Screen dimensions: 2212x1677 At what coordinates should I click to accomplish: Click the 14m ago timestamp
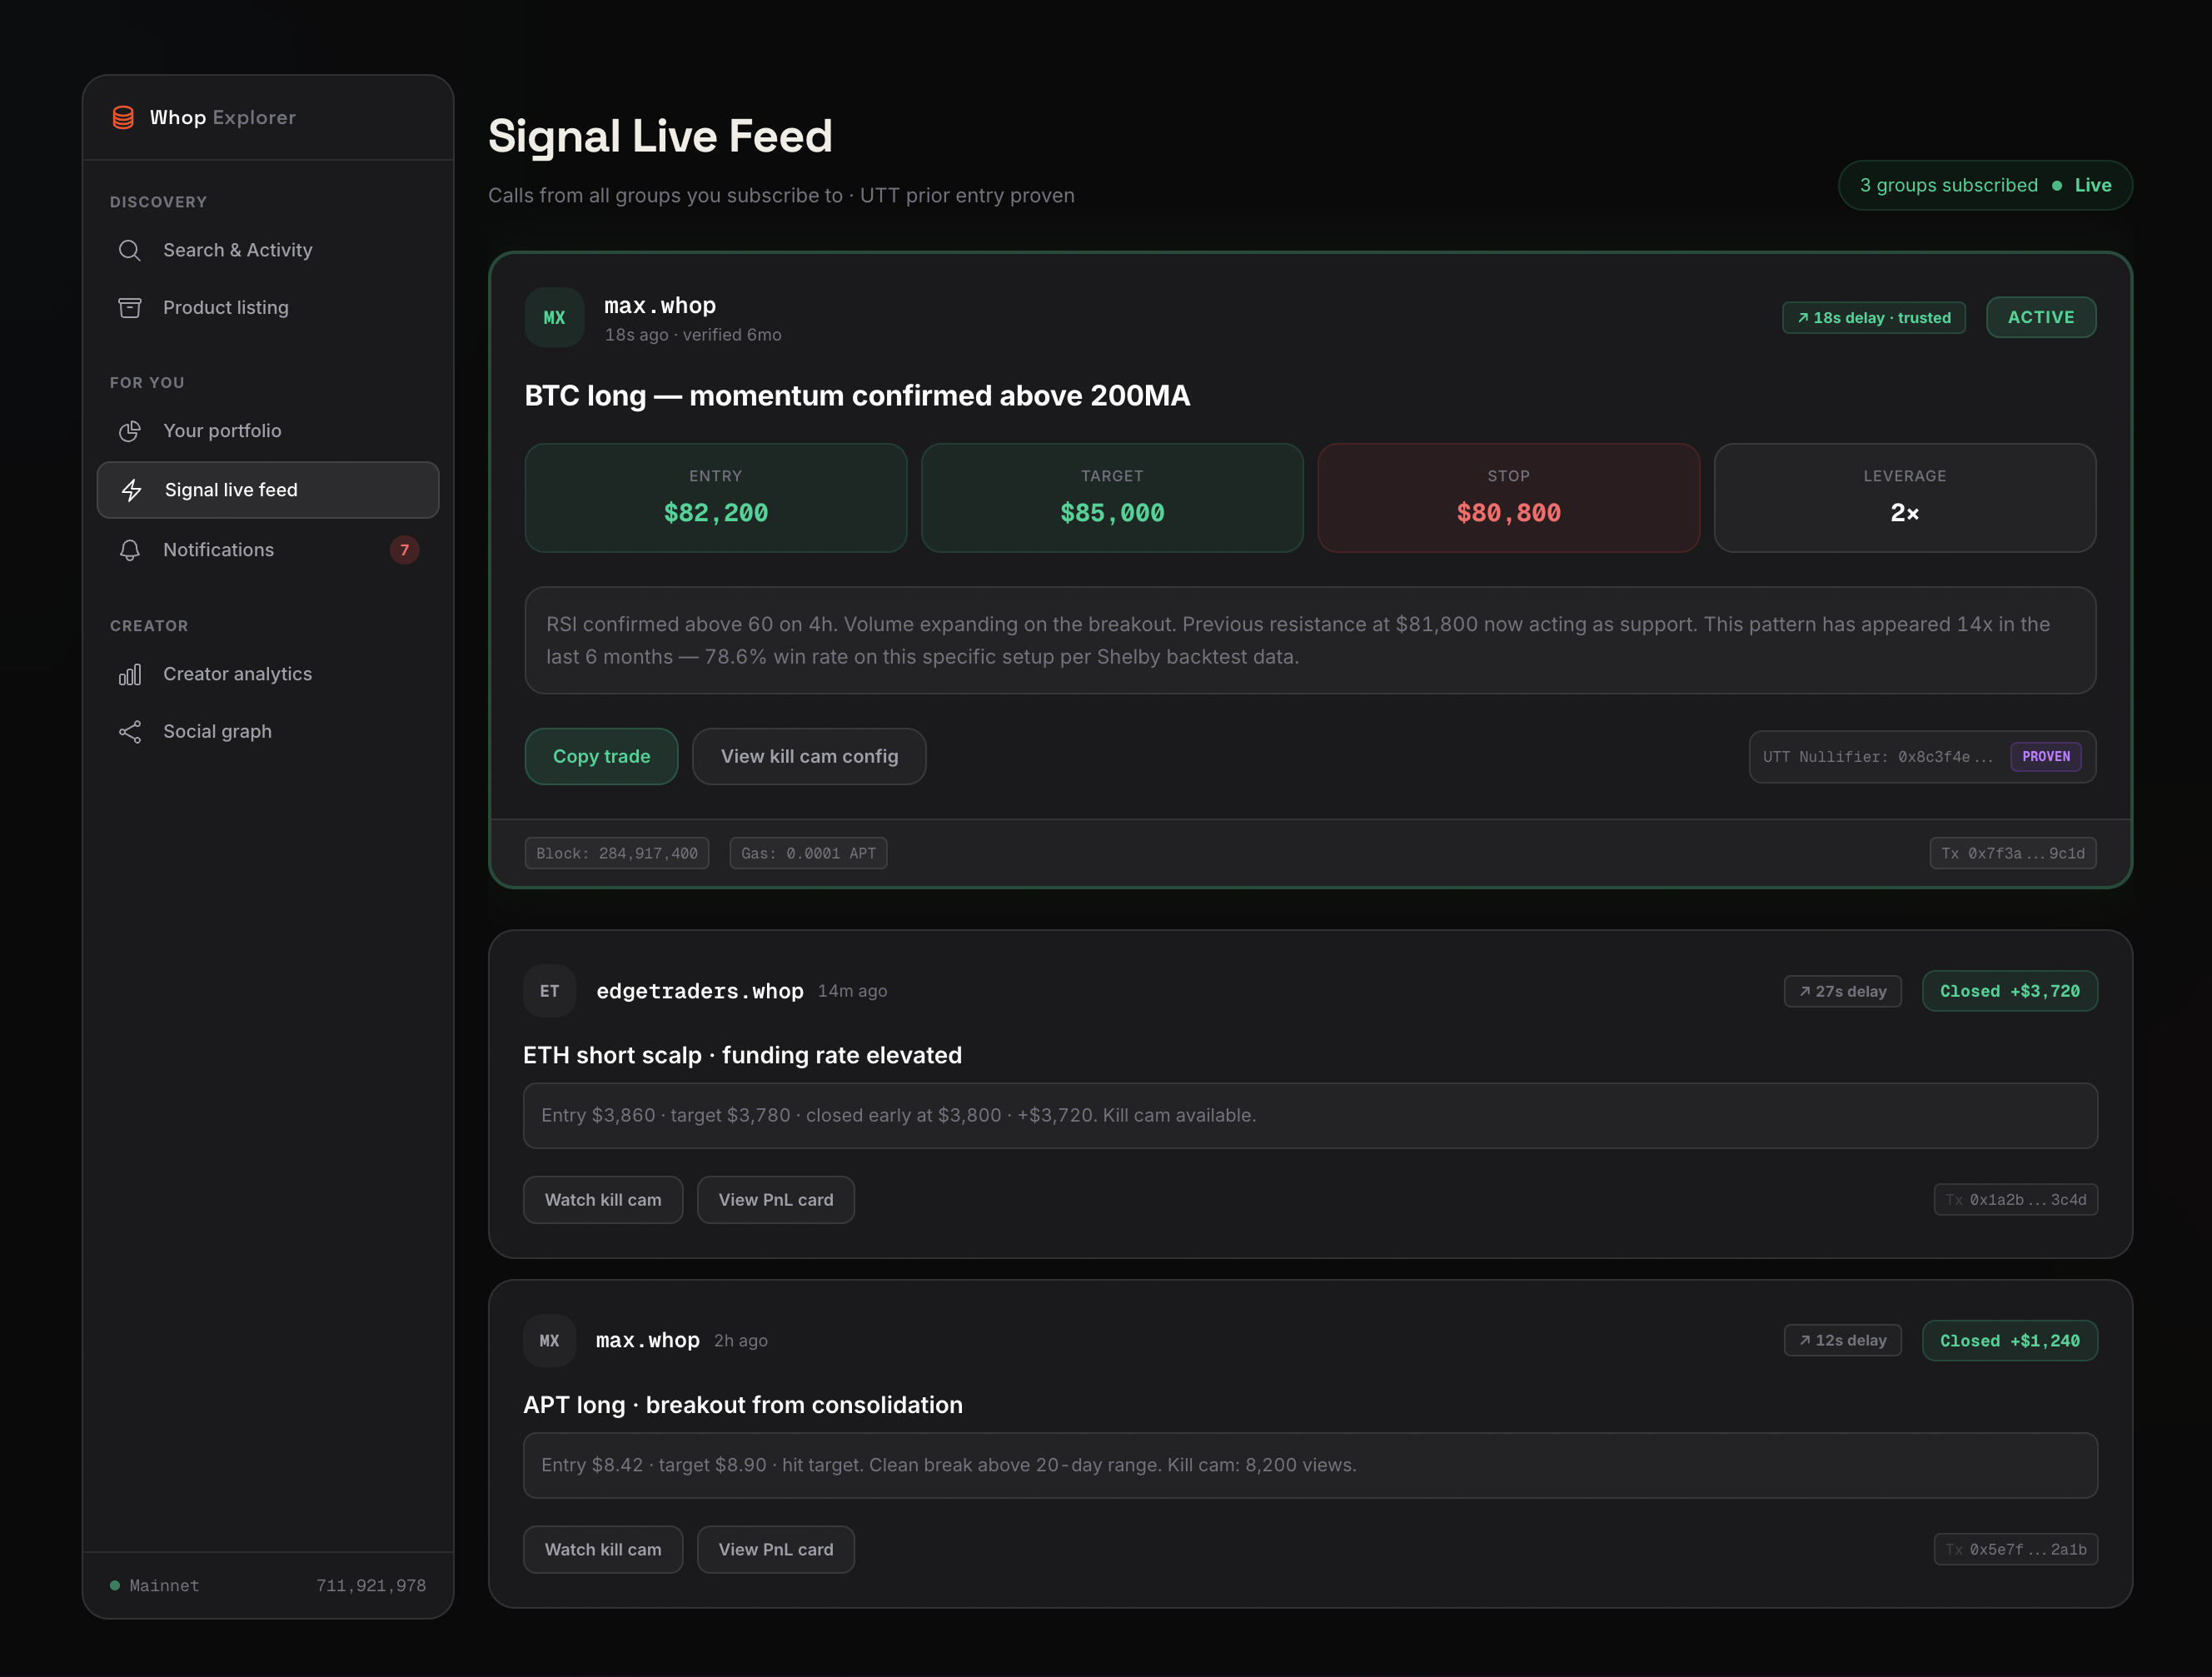pyautogui.click(x=852, y=991)
